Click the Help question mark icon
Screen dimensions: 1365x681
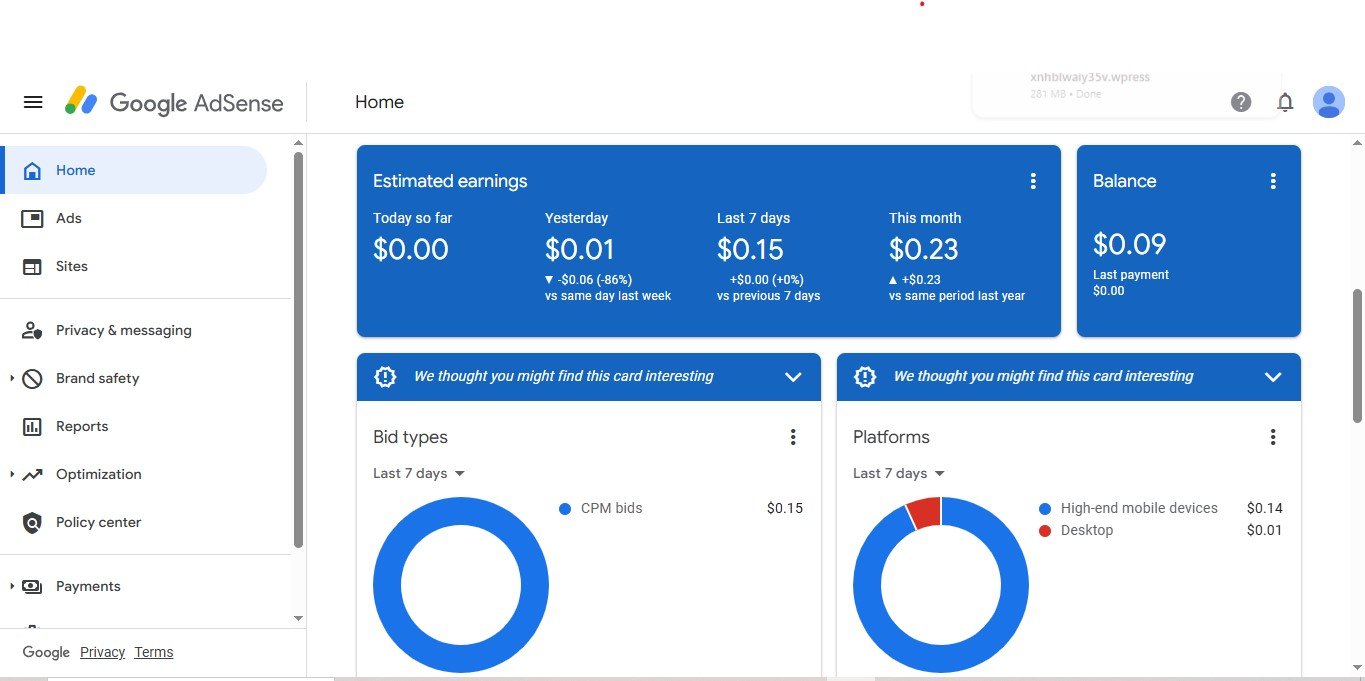pyautogui.click(x=1241, y=102)
